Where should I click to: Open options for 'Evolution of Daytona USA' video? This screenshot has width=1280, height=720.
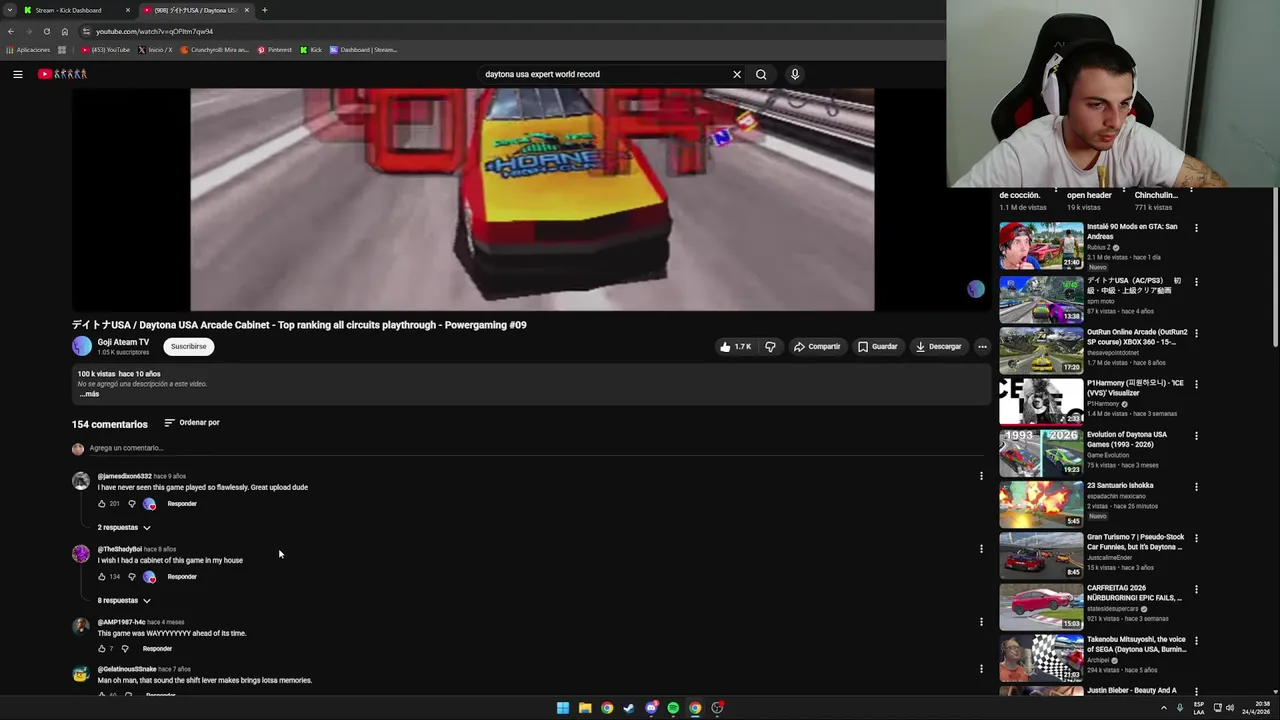tap(1196, 436)
